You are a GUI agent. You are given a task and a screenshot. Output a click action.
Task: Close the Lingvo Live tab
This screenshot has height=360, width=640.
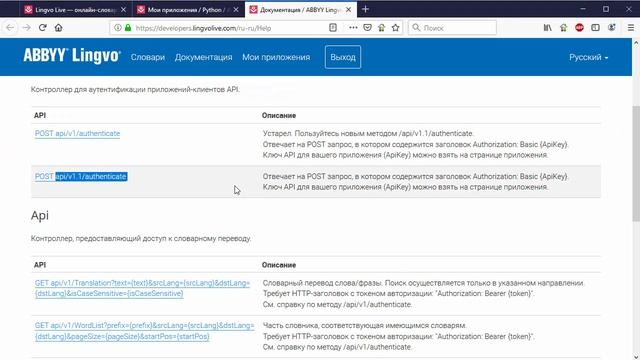click(123, 9)
